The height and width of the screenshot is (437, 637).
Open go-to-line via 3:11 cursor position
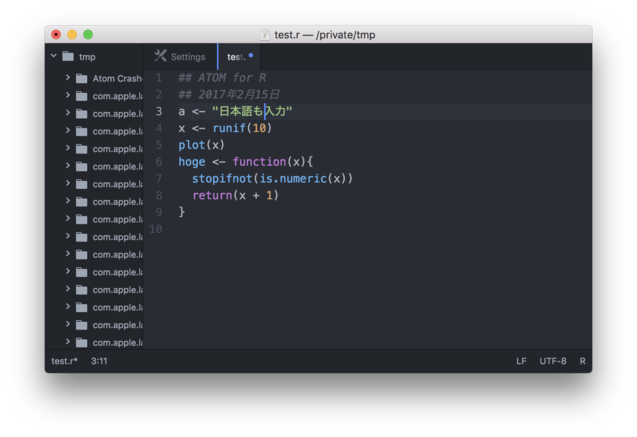click(x=100, y=361)
